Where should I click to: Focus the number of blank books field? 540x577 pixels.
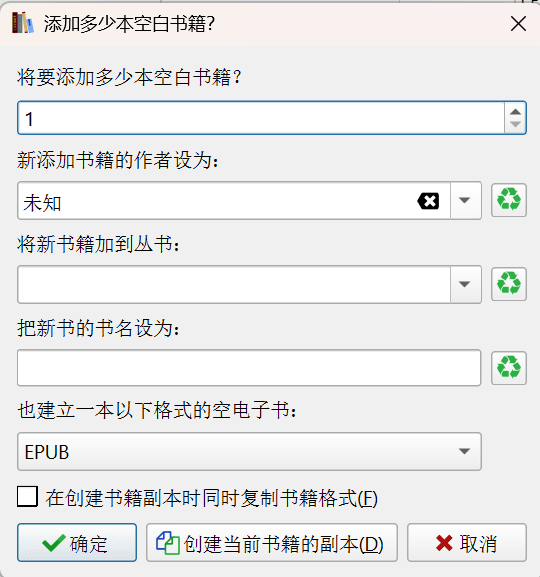(261, 118)
